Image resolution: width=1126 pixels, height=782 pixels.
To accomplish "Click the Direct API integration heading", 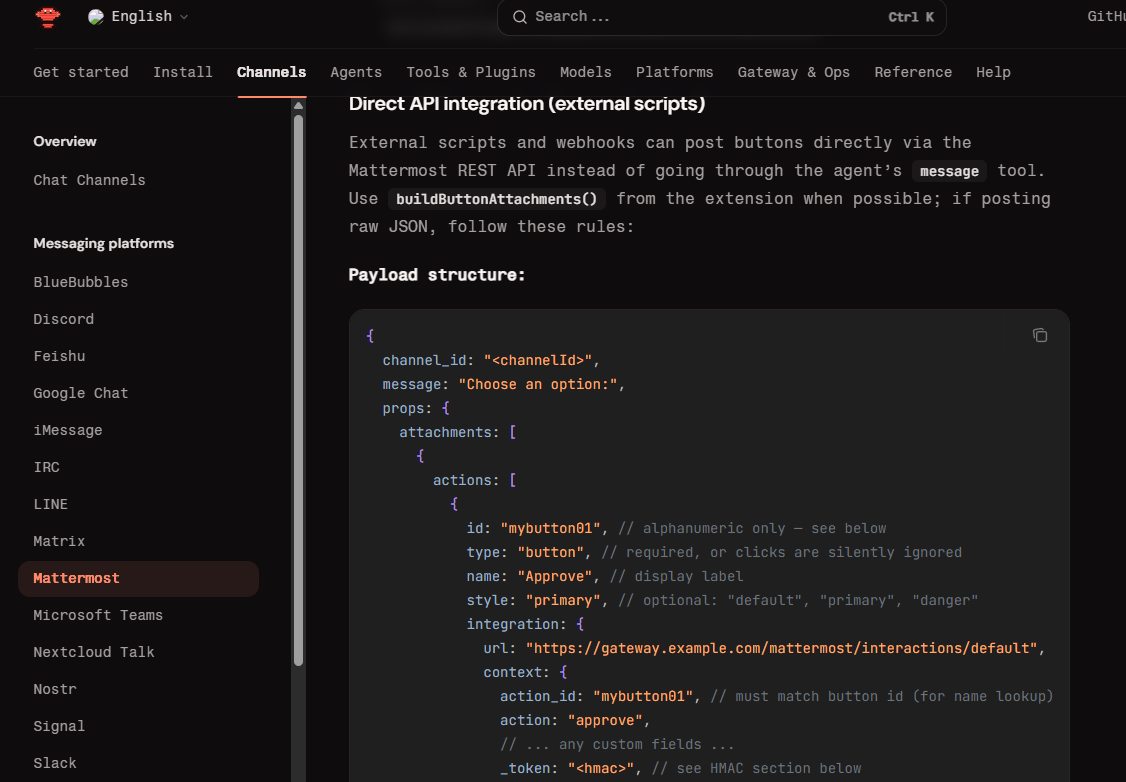I will (x=526, y=104).
